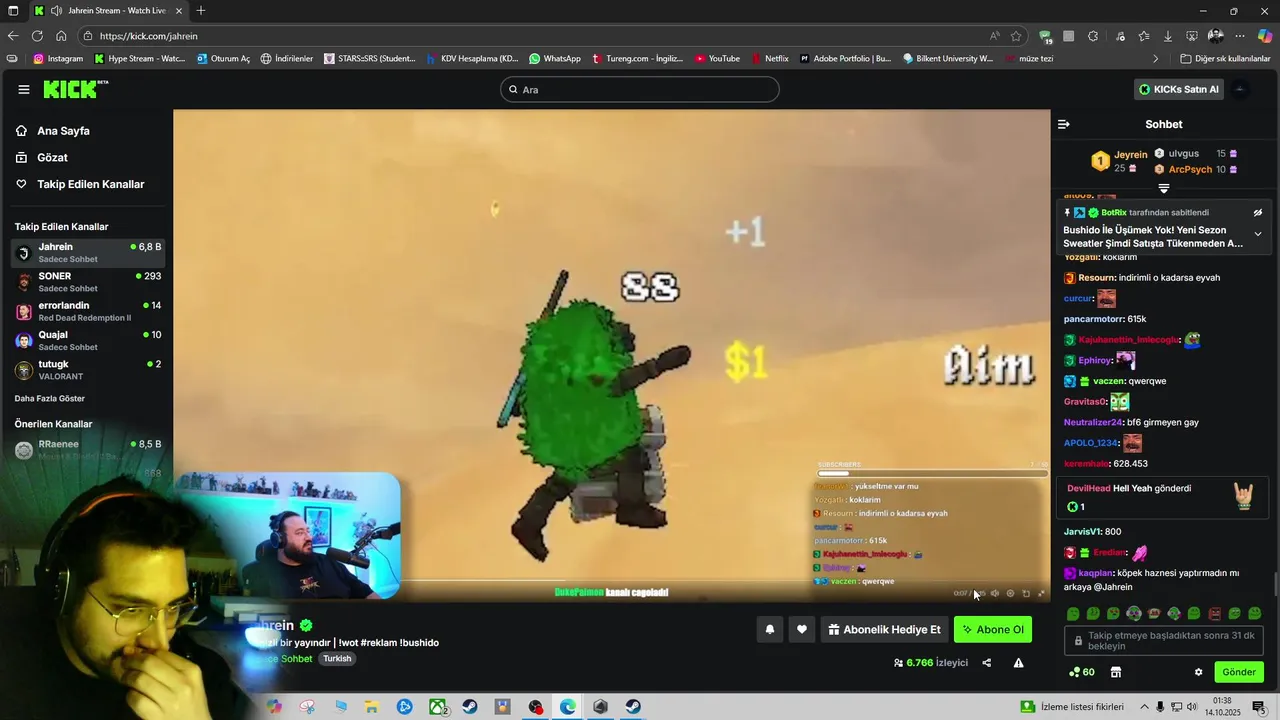Click the Ara search box

(639, 89)
